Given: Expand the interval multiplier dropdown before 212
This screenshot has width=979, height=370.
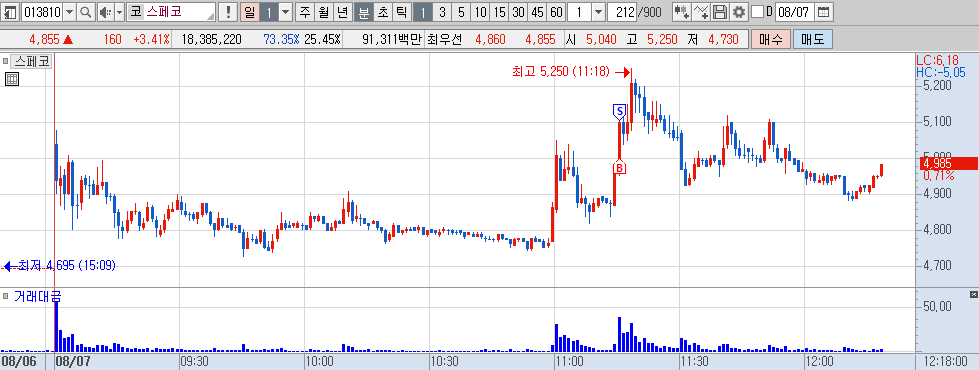Looking at the screenshot, I should [598, 11].
